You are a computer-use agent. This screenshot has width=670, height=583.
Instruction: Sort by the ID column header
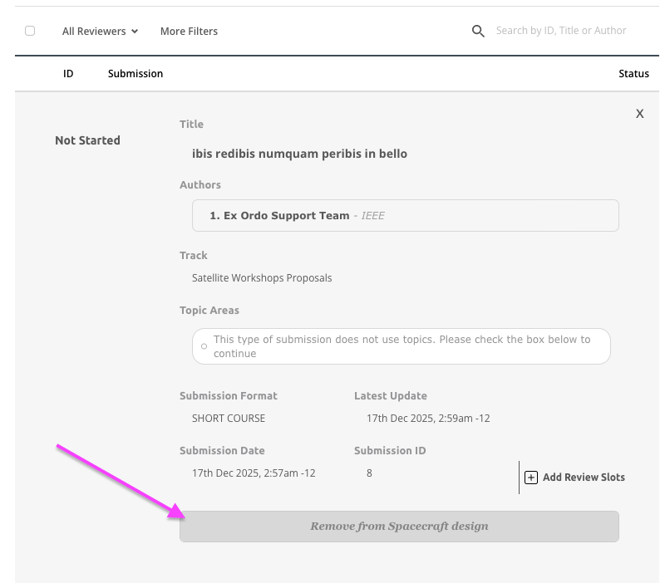(x=68, y=74)
